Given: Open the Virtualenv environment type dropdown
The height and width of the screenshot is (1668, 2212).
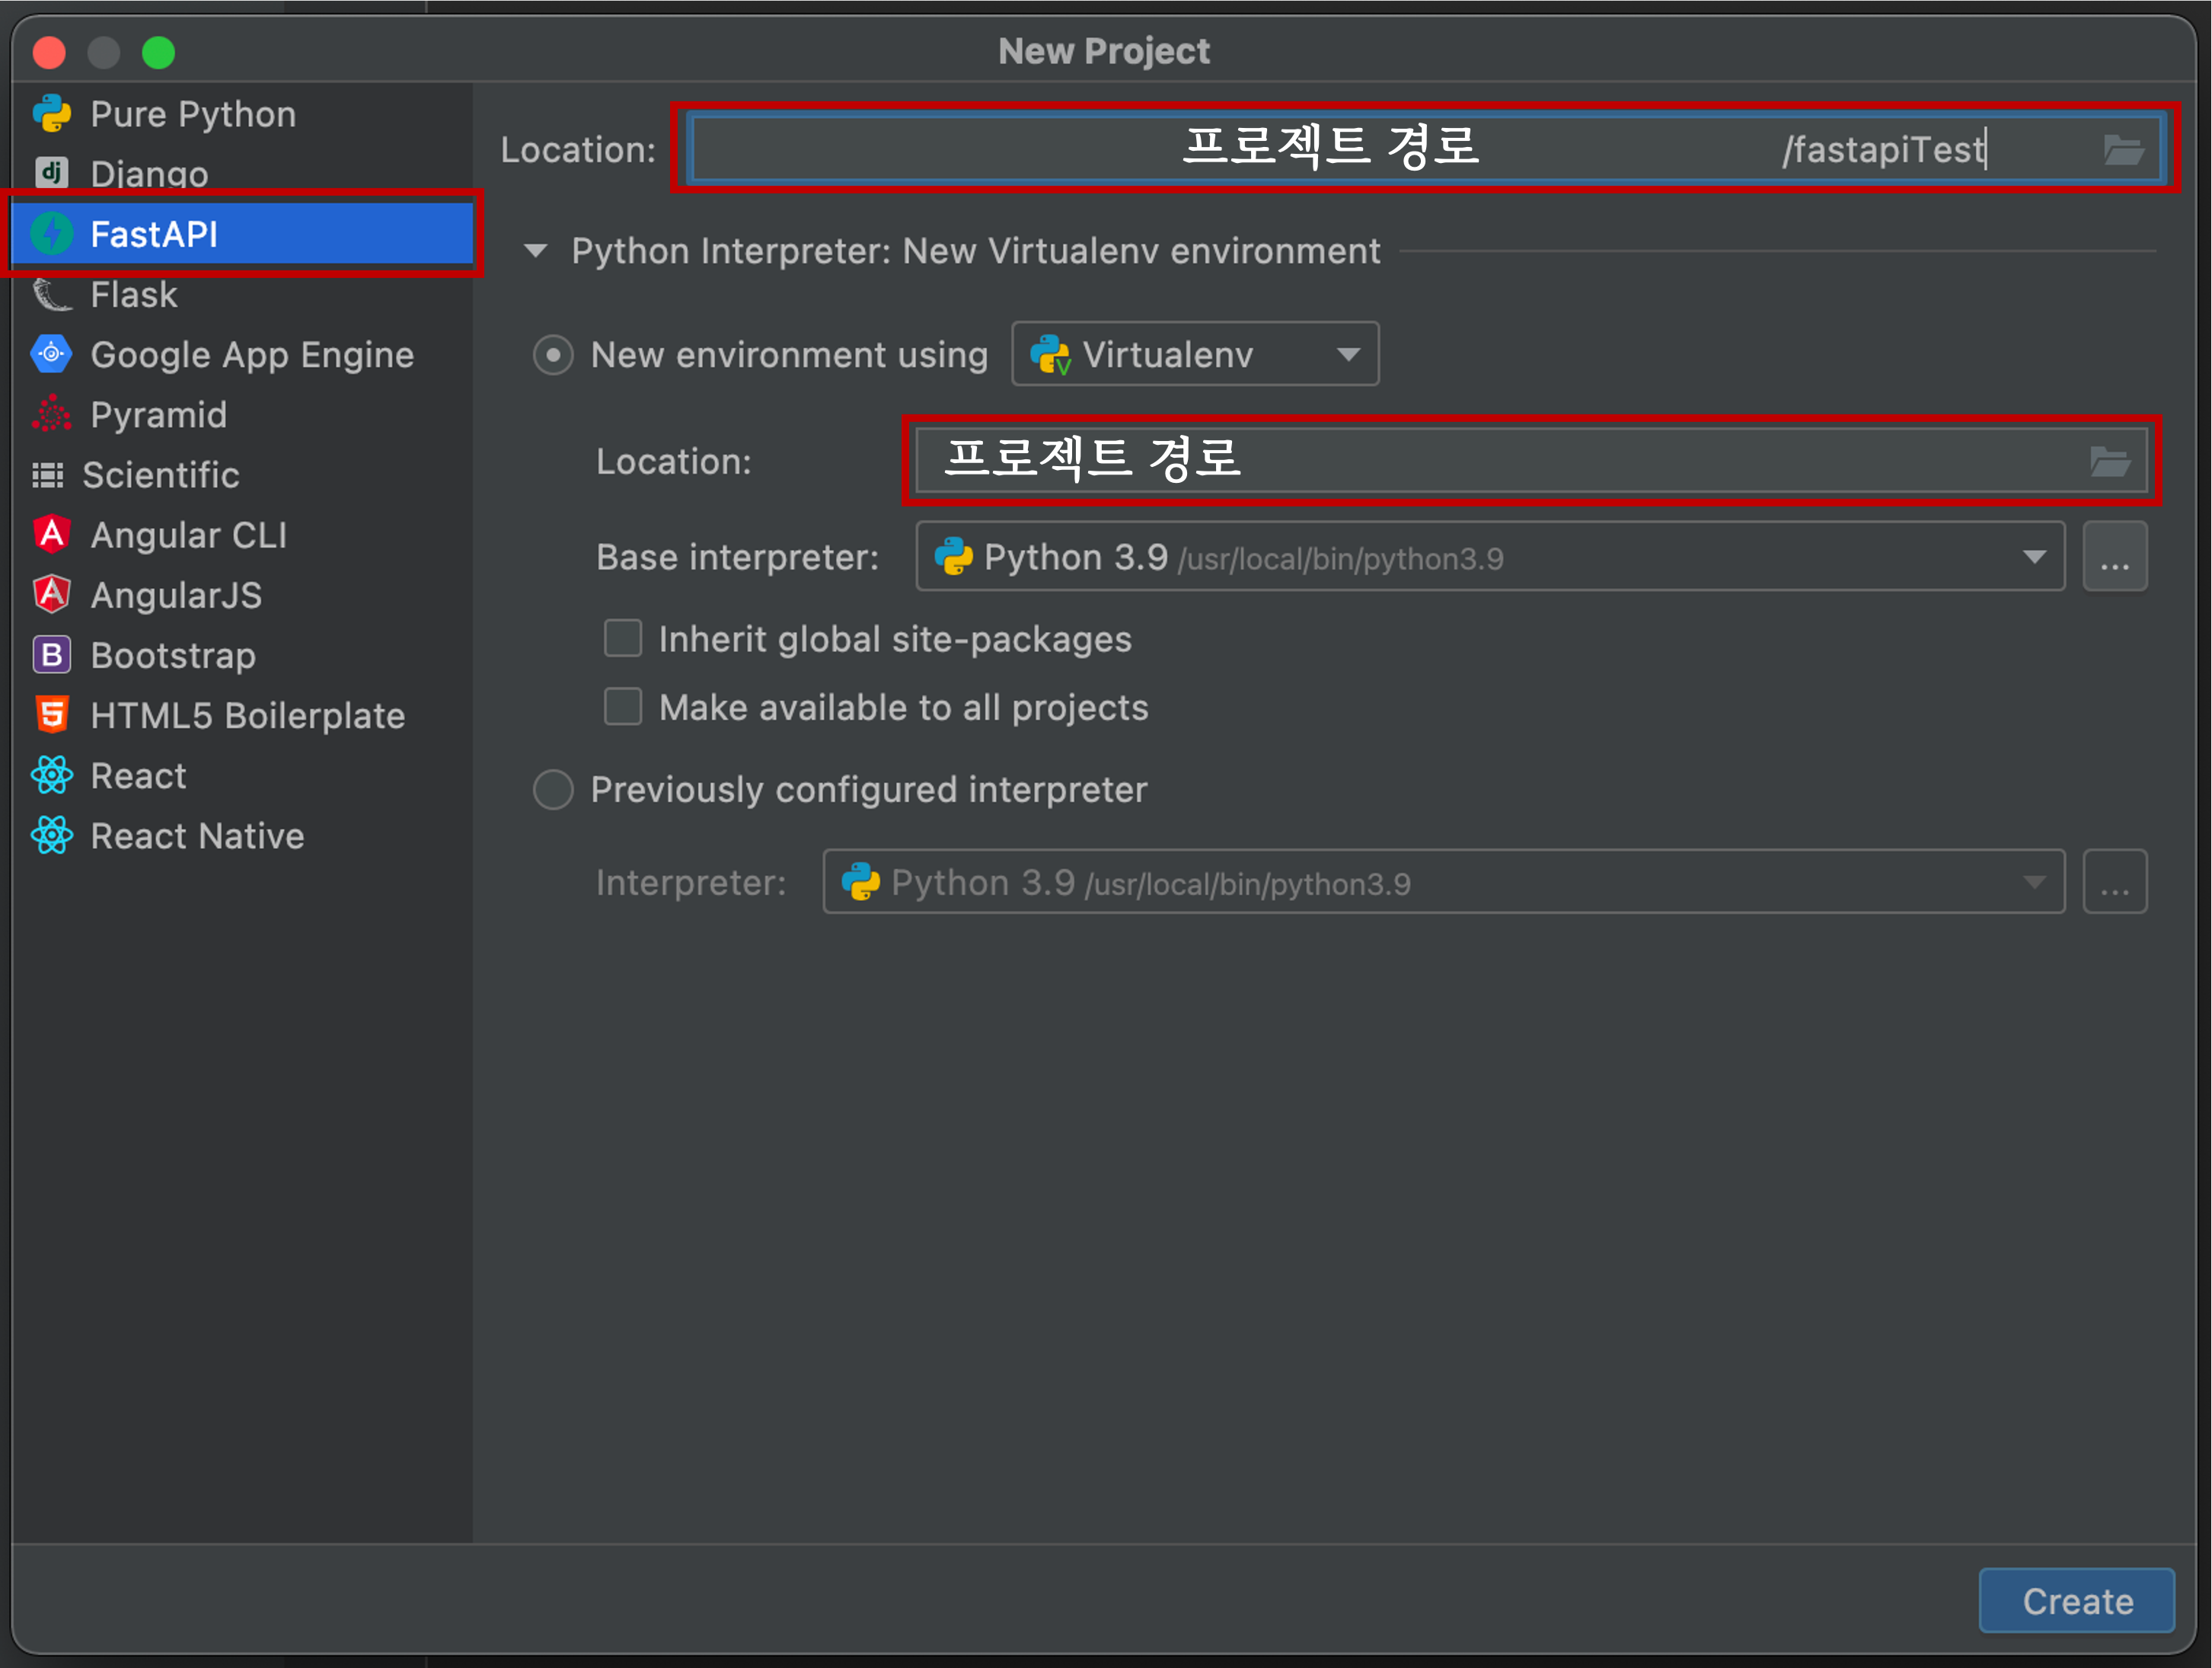Looking at the screenshot, I should 1195,354.
